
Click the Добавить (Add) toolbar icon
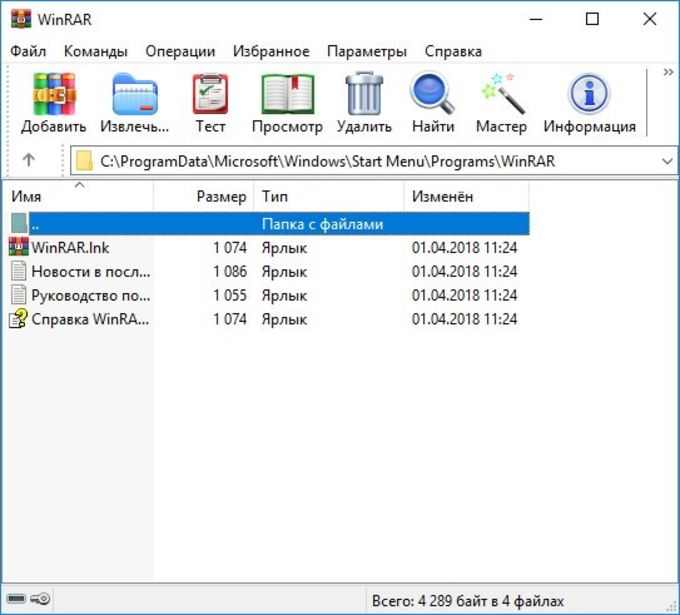tap(54, 94)
